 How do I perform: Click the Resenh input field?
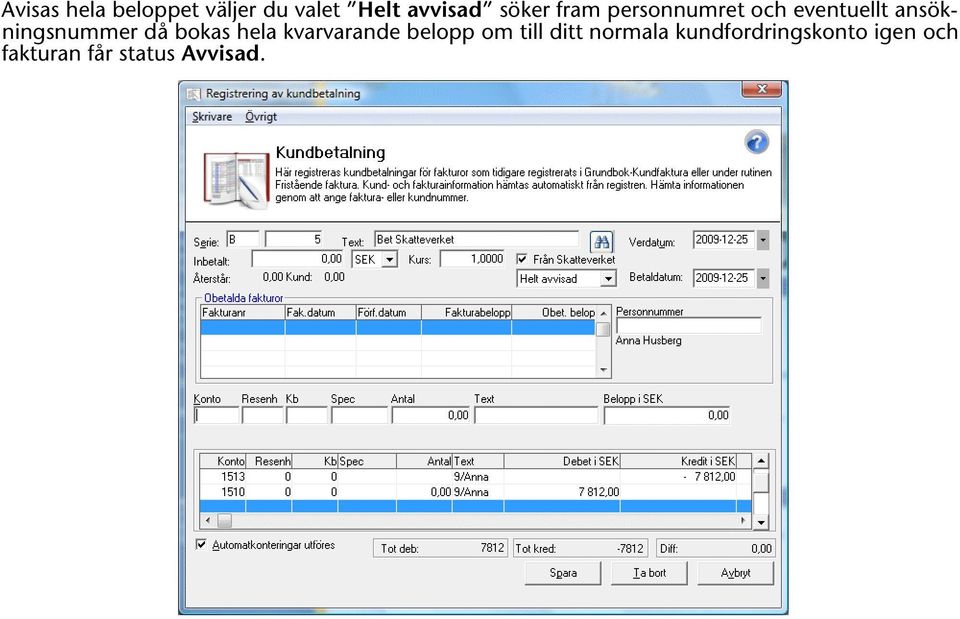(x=262, y=415)
